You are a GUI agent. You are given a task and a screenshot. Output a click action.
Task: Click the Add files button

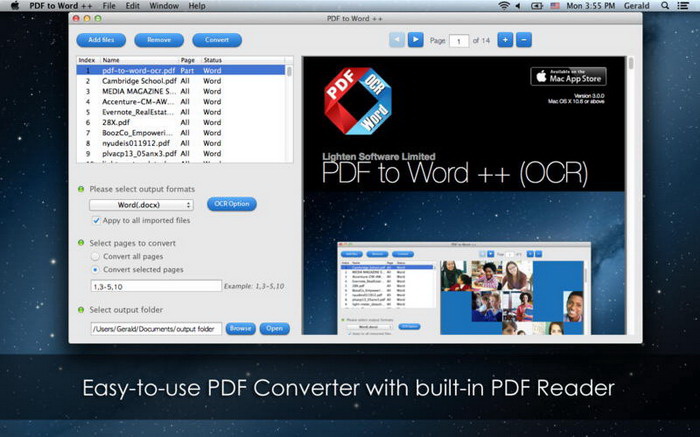click(101, 40)
